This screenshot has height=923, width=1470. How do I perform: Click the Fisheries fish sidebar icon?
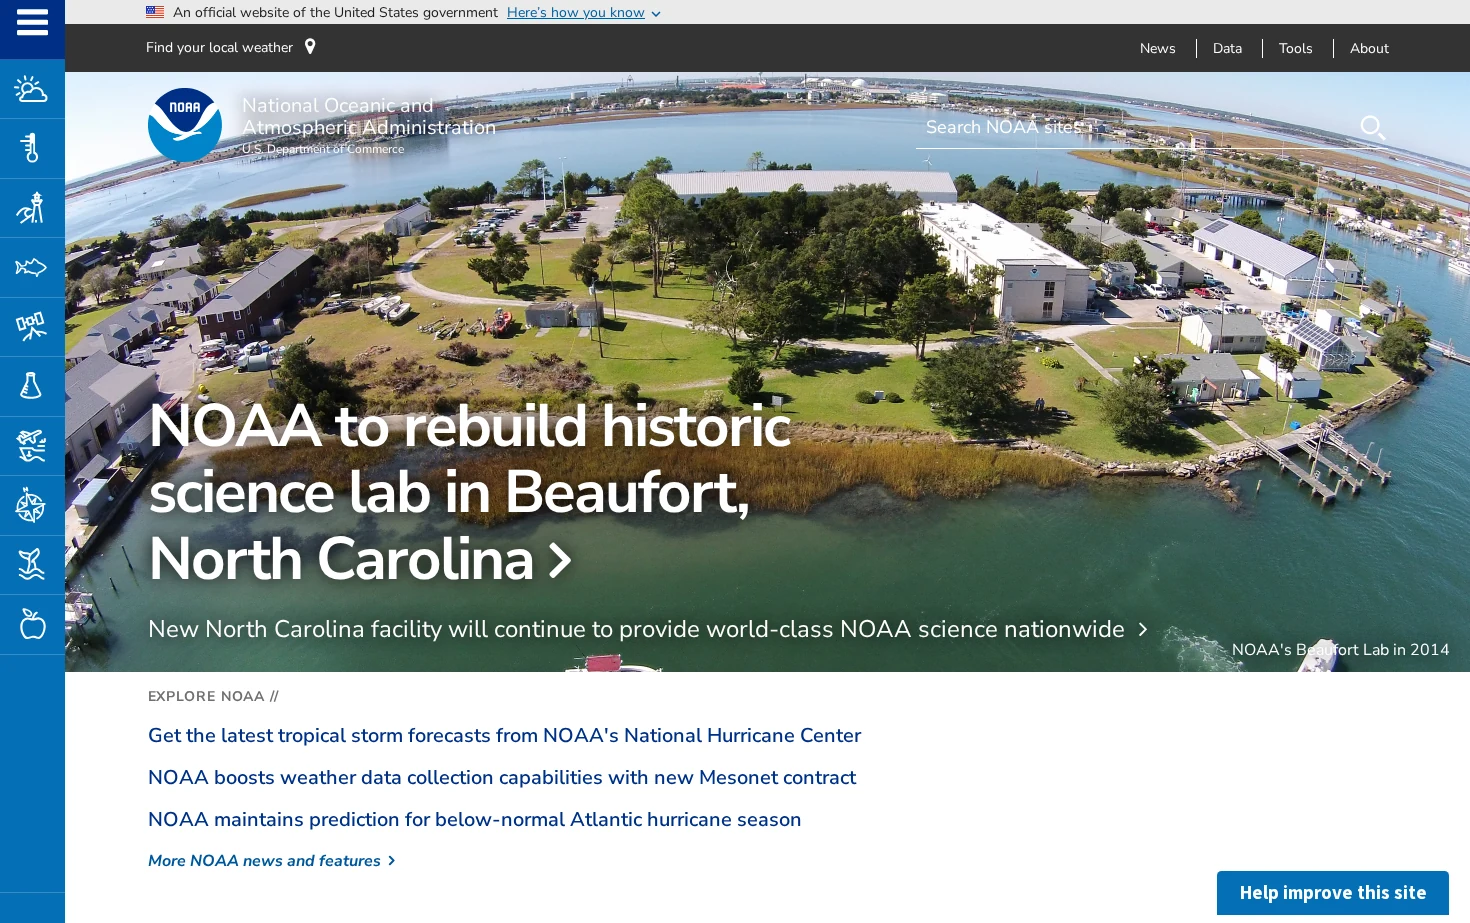click(31, 267)
